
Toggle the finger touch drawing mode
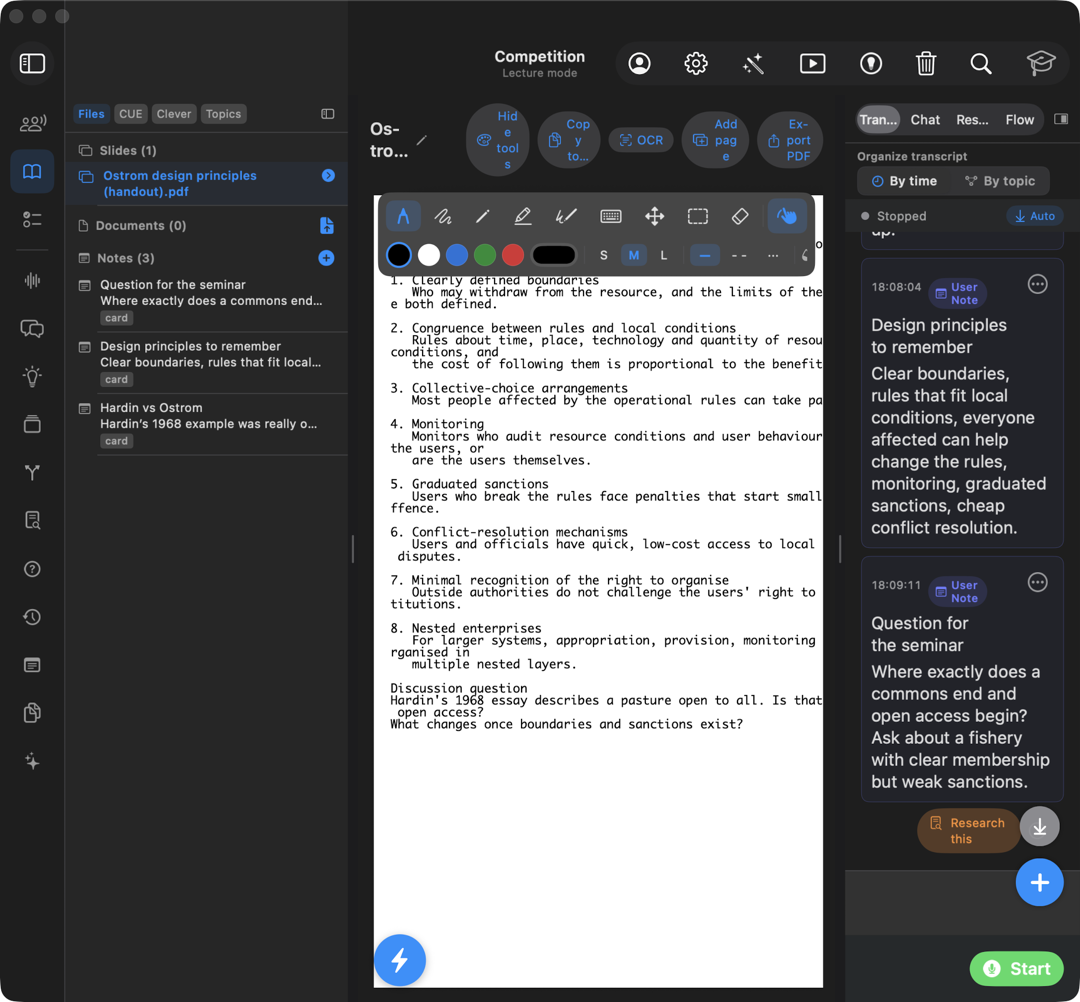787,216
